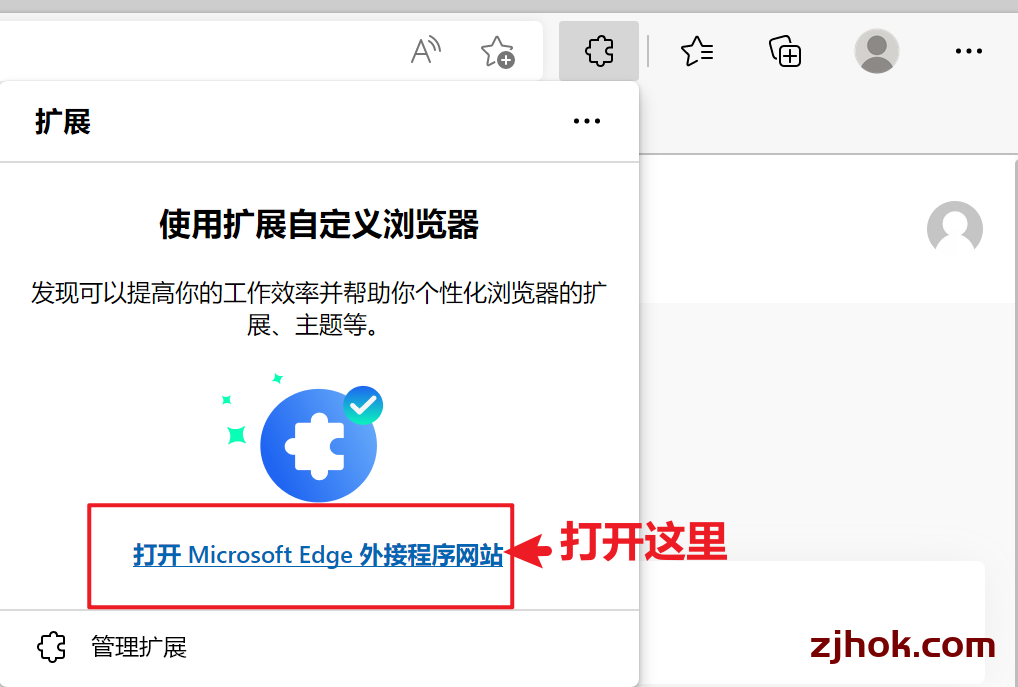Click inside the address bar field
Screen dimensions: 1018x687
coord(195,51)
